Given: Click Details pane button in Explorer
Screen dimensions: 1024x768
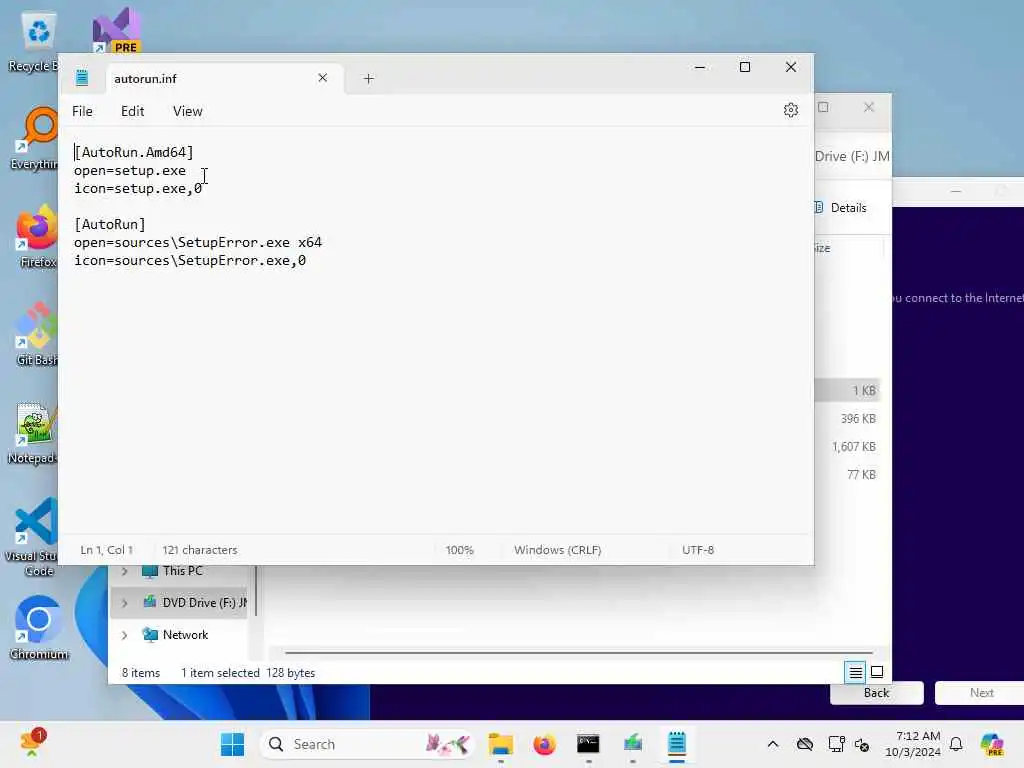Looking at the screenshot, I should [x=840, y=208].
